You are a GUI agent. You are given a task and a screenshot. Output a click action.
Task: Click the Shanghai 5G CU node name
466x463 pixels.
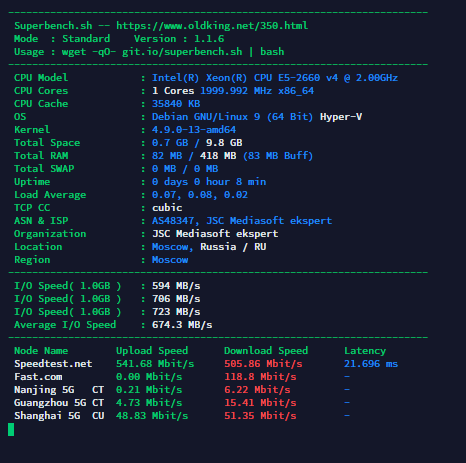coord(59,416)
